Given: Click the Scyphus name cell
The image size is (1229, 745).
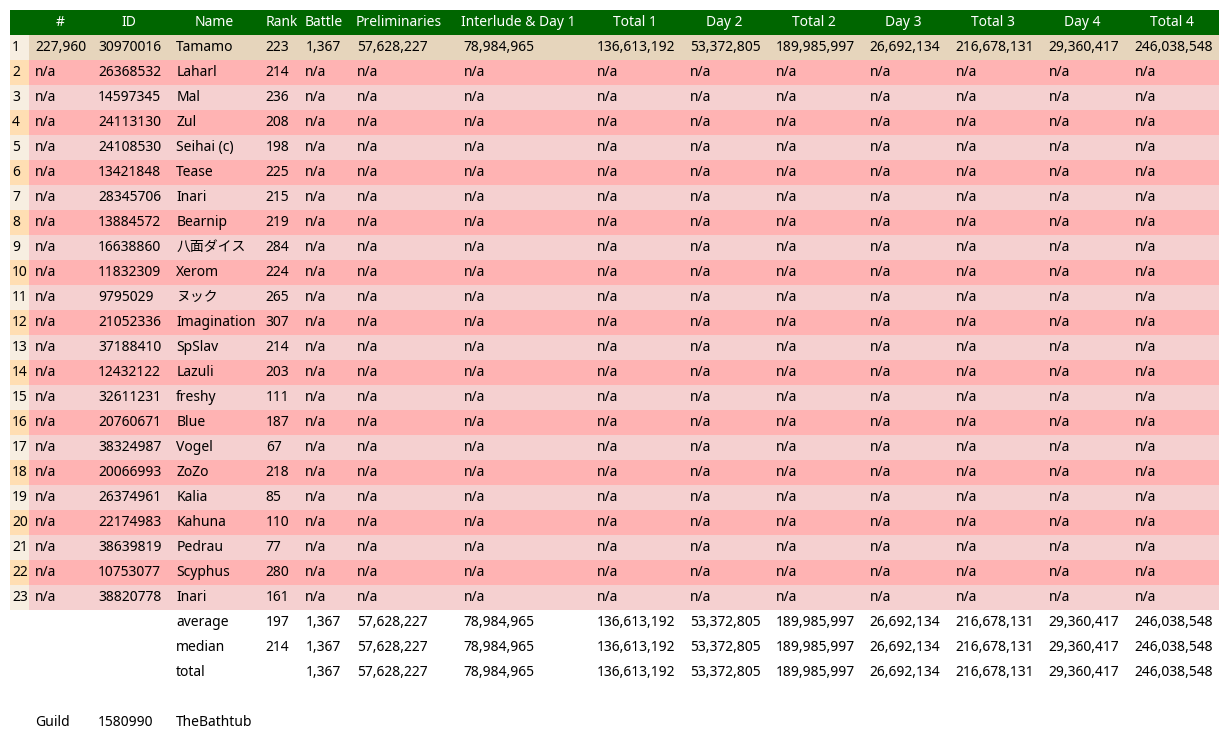Looking at the screenshot, I should [x=203, y=571].
